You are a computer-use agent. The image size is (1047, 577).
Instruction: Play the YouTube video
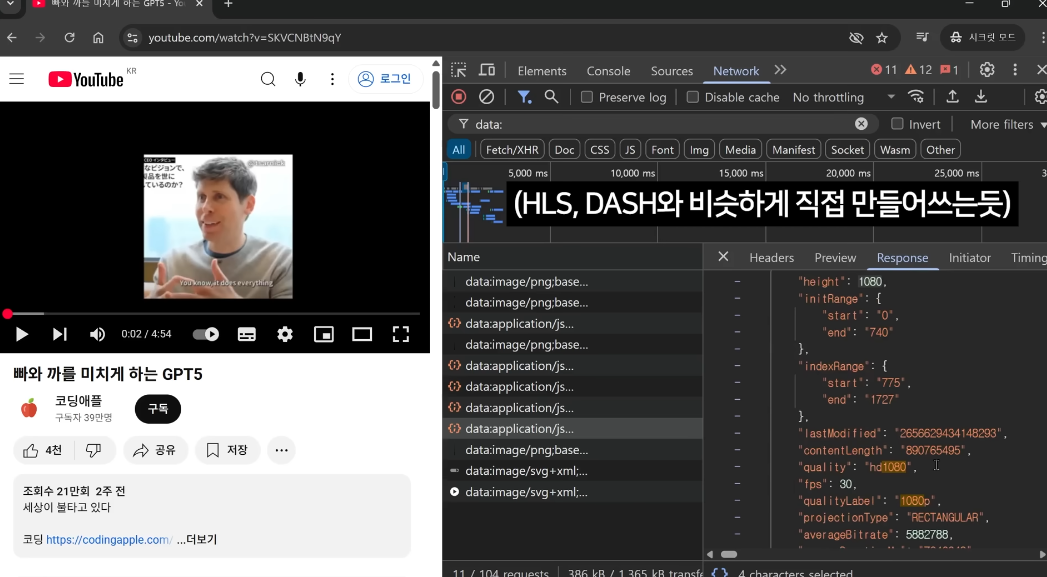click(x=21, y=334)
